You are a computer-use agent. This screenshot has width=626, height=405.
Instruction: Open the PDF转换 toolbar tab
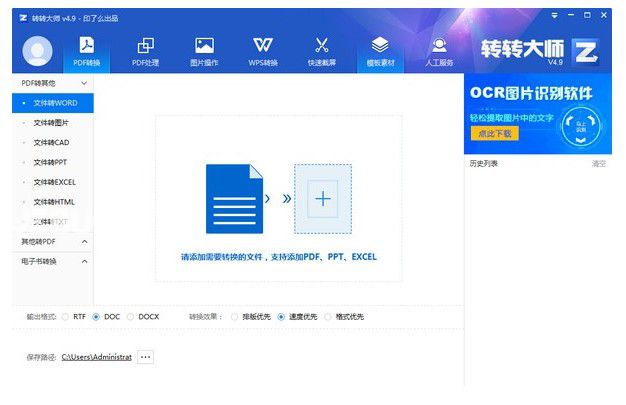86,51
